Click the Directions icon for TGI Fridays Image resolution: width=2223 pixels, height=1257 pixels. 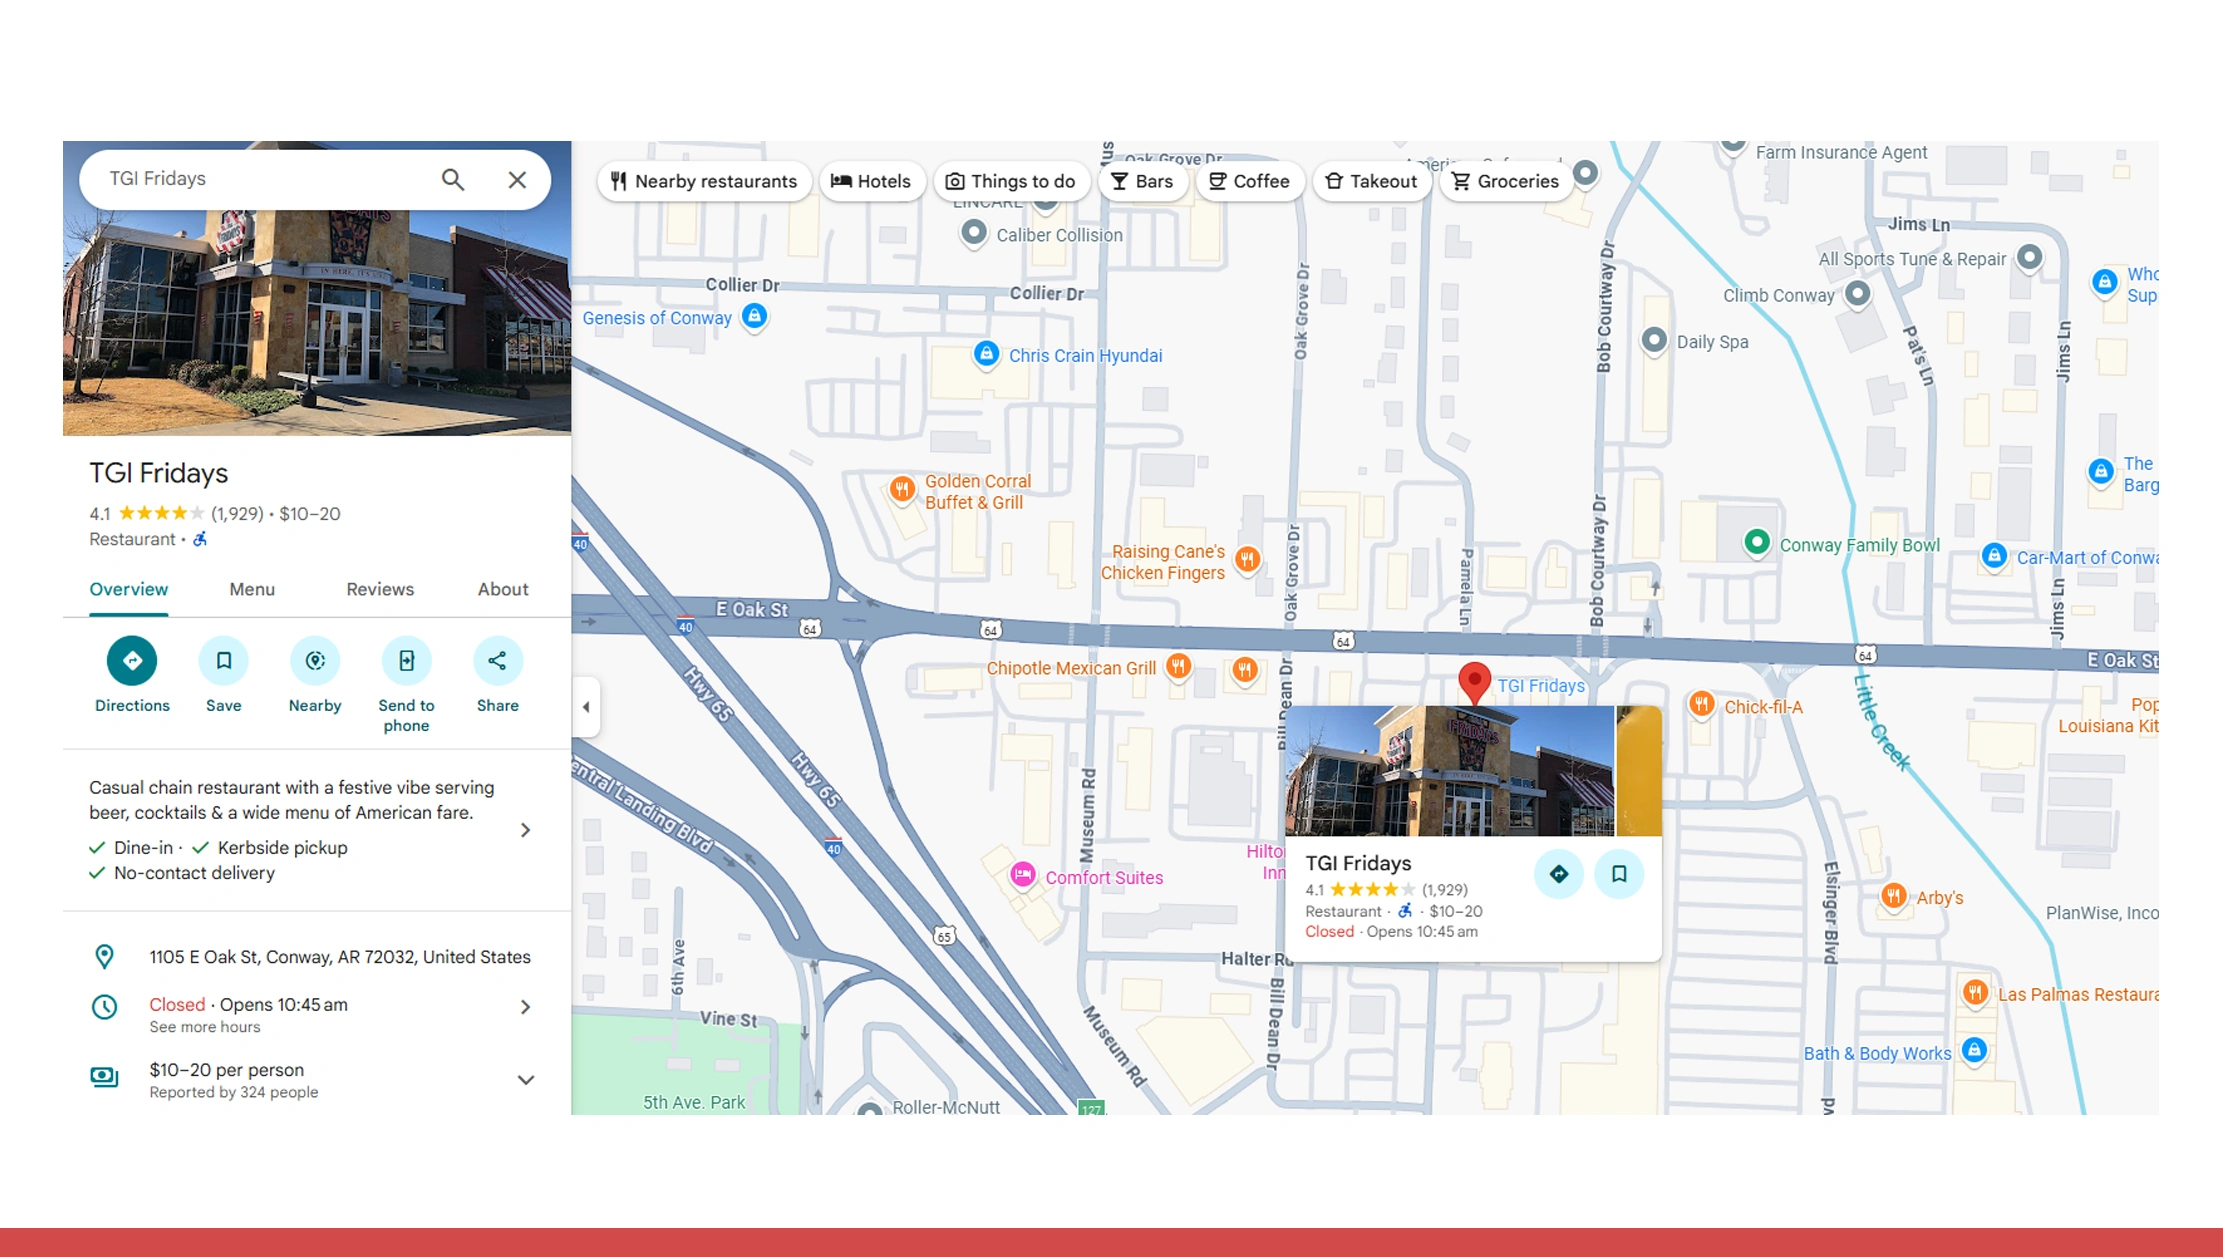[131, 661]
